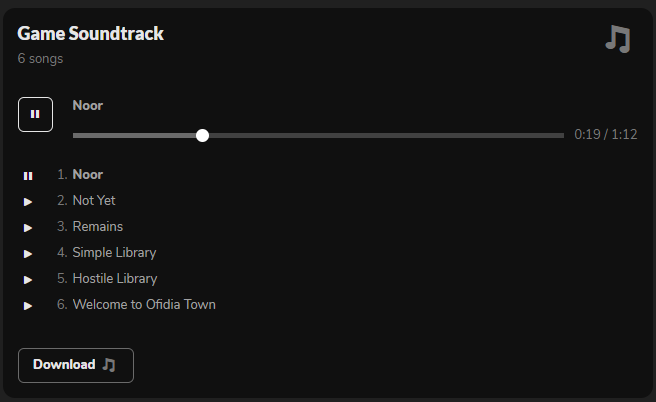Screen dimensions: 656x402
Task: Download the game soundtrack
Action: 76,365
